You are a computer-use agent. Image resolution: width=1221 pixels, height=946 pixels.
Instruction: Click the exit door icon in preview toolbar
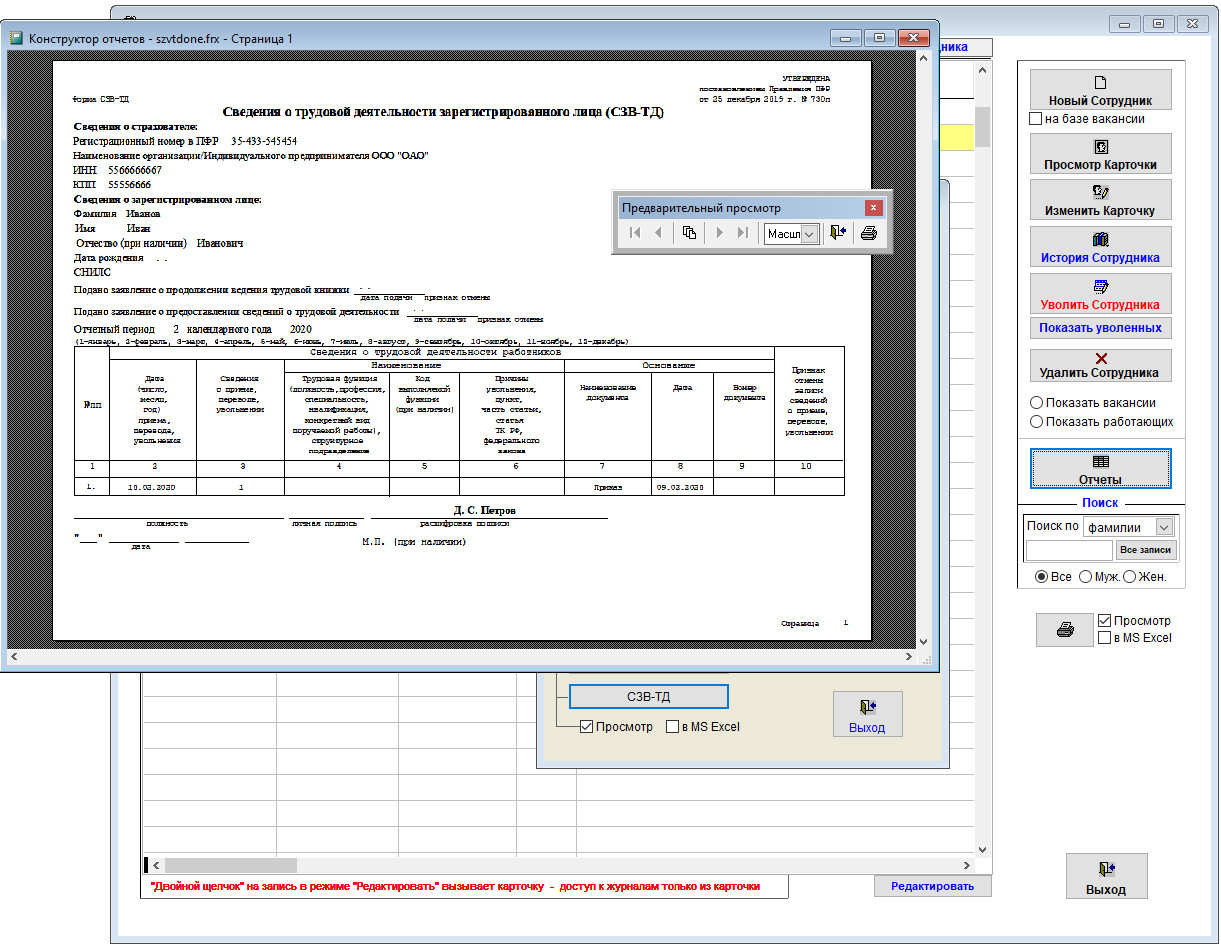click(x=838, y=233)
